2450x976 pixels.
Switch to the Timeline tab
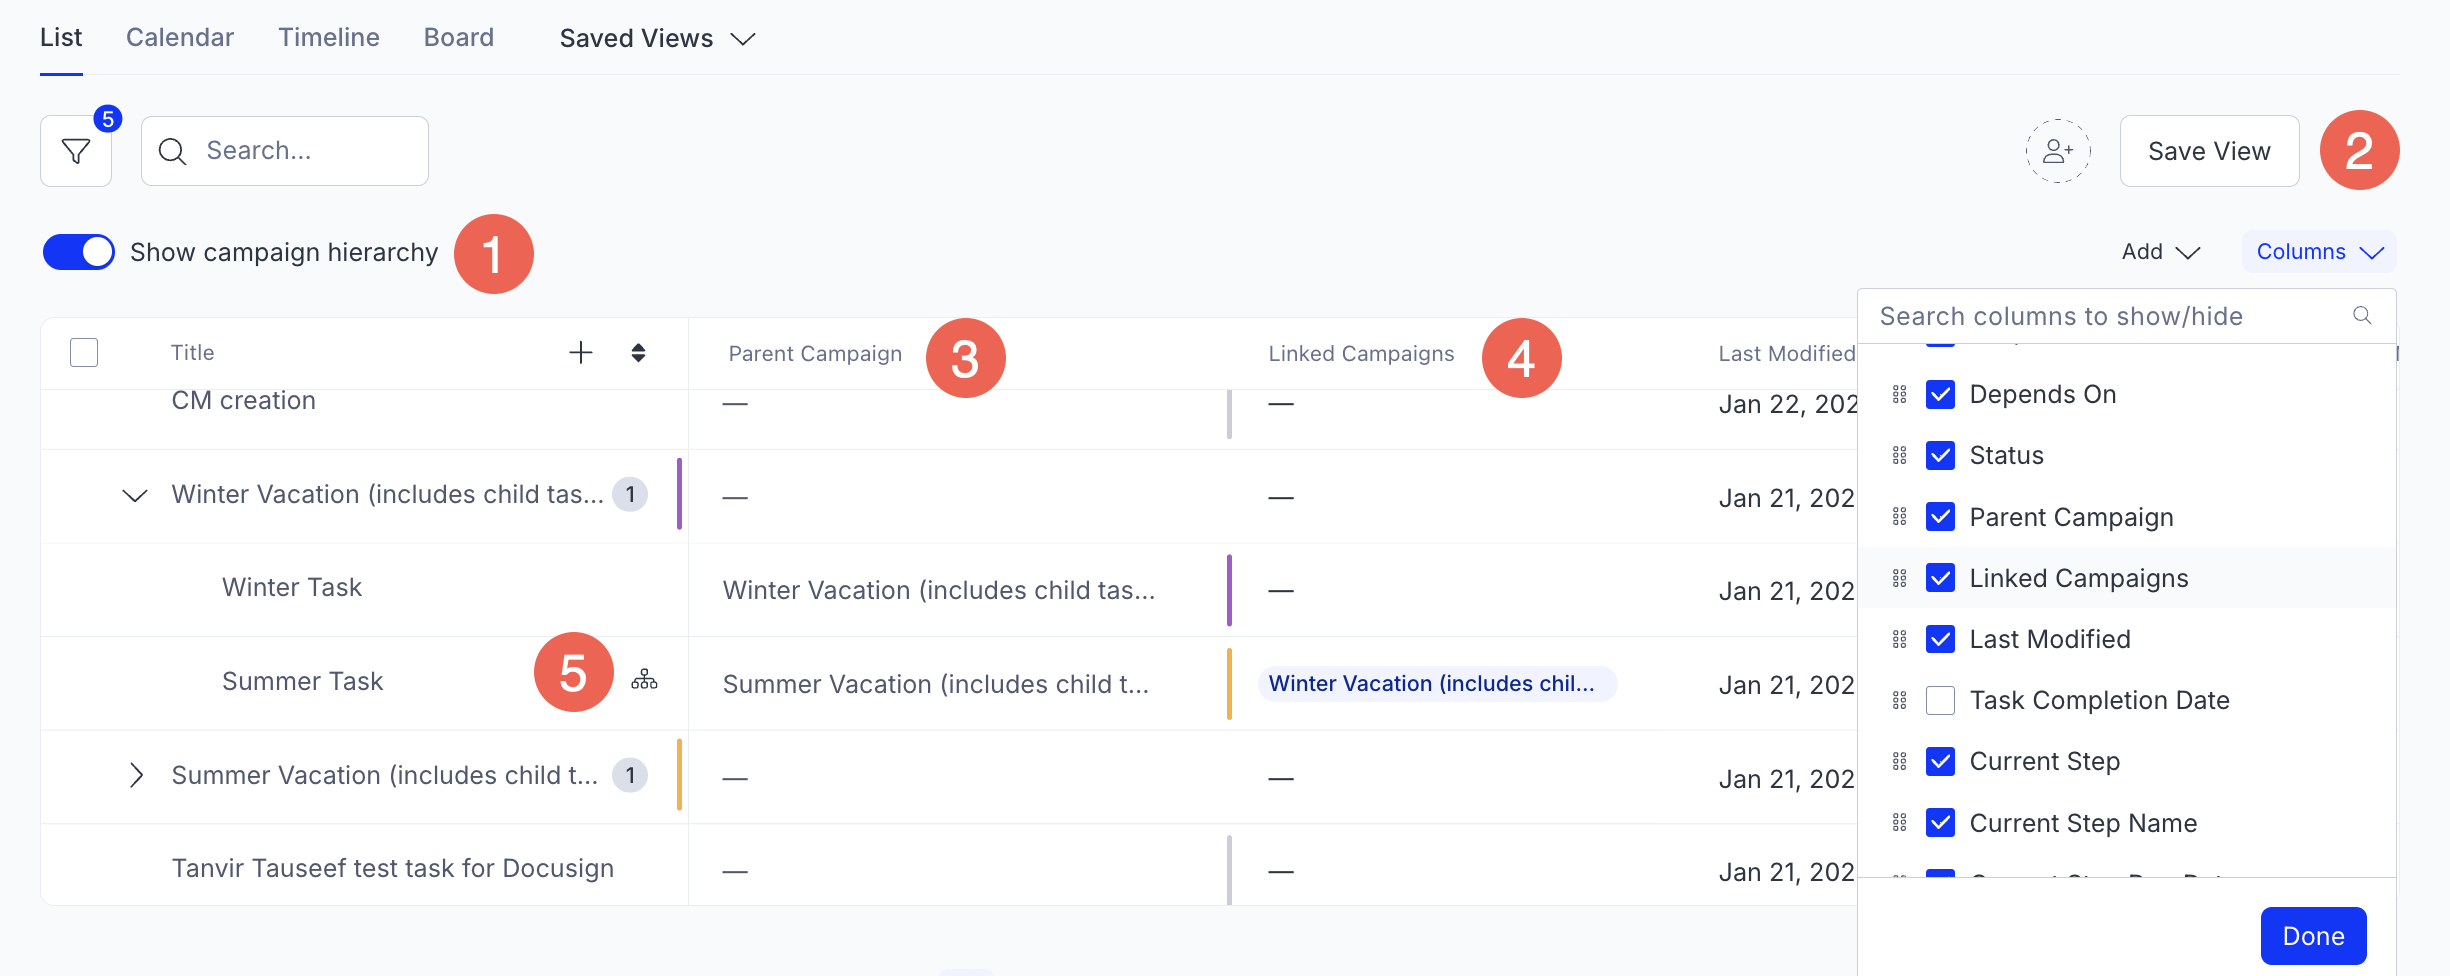pyautogui.click(x=329, y=38)
